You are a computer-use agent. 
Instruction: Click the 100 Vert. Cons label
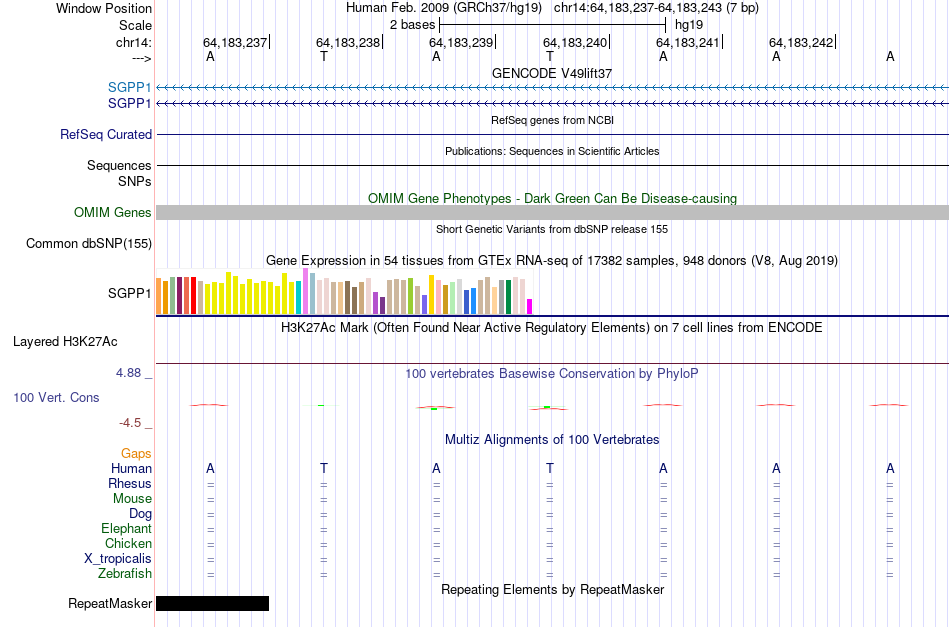pyautogui.click(x=56, y=397)
